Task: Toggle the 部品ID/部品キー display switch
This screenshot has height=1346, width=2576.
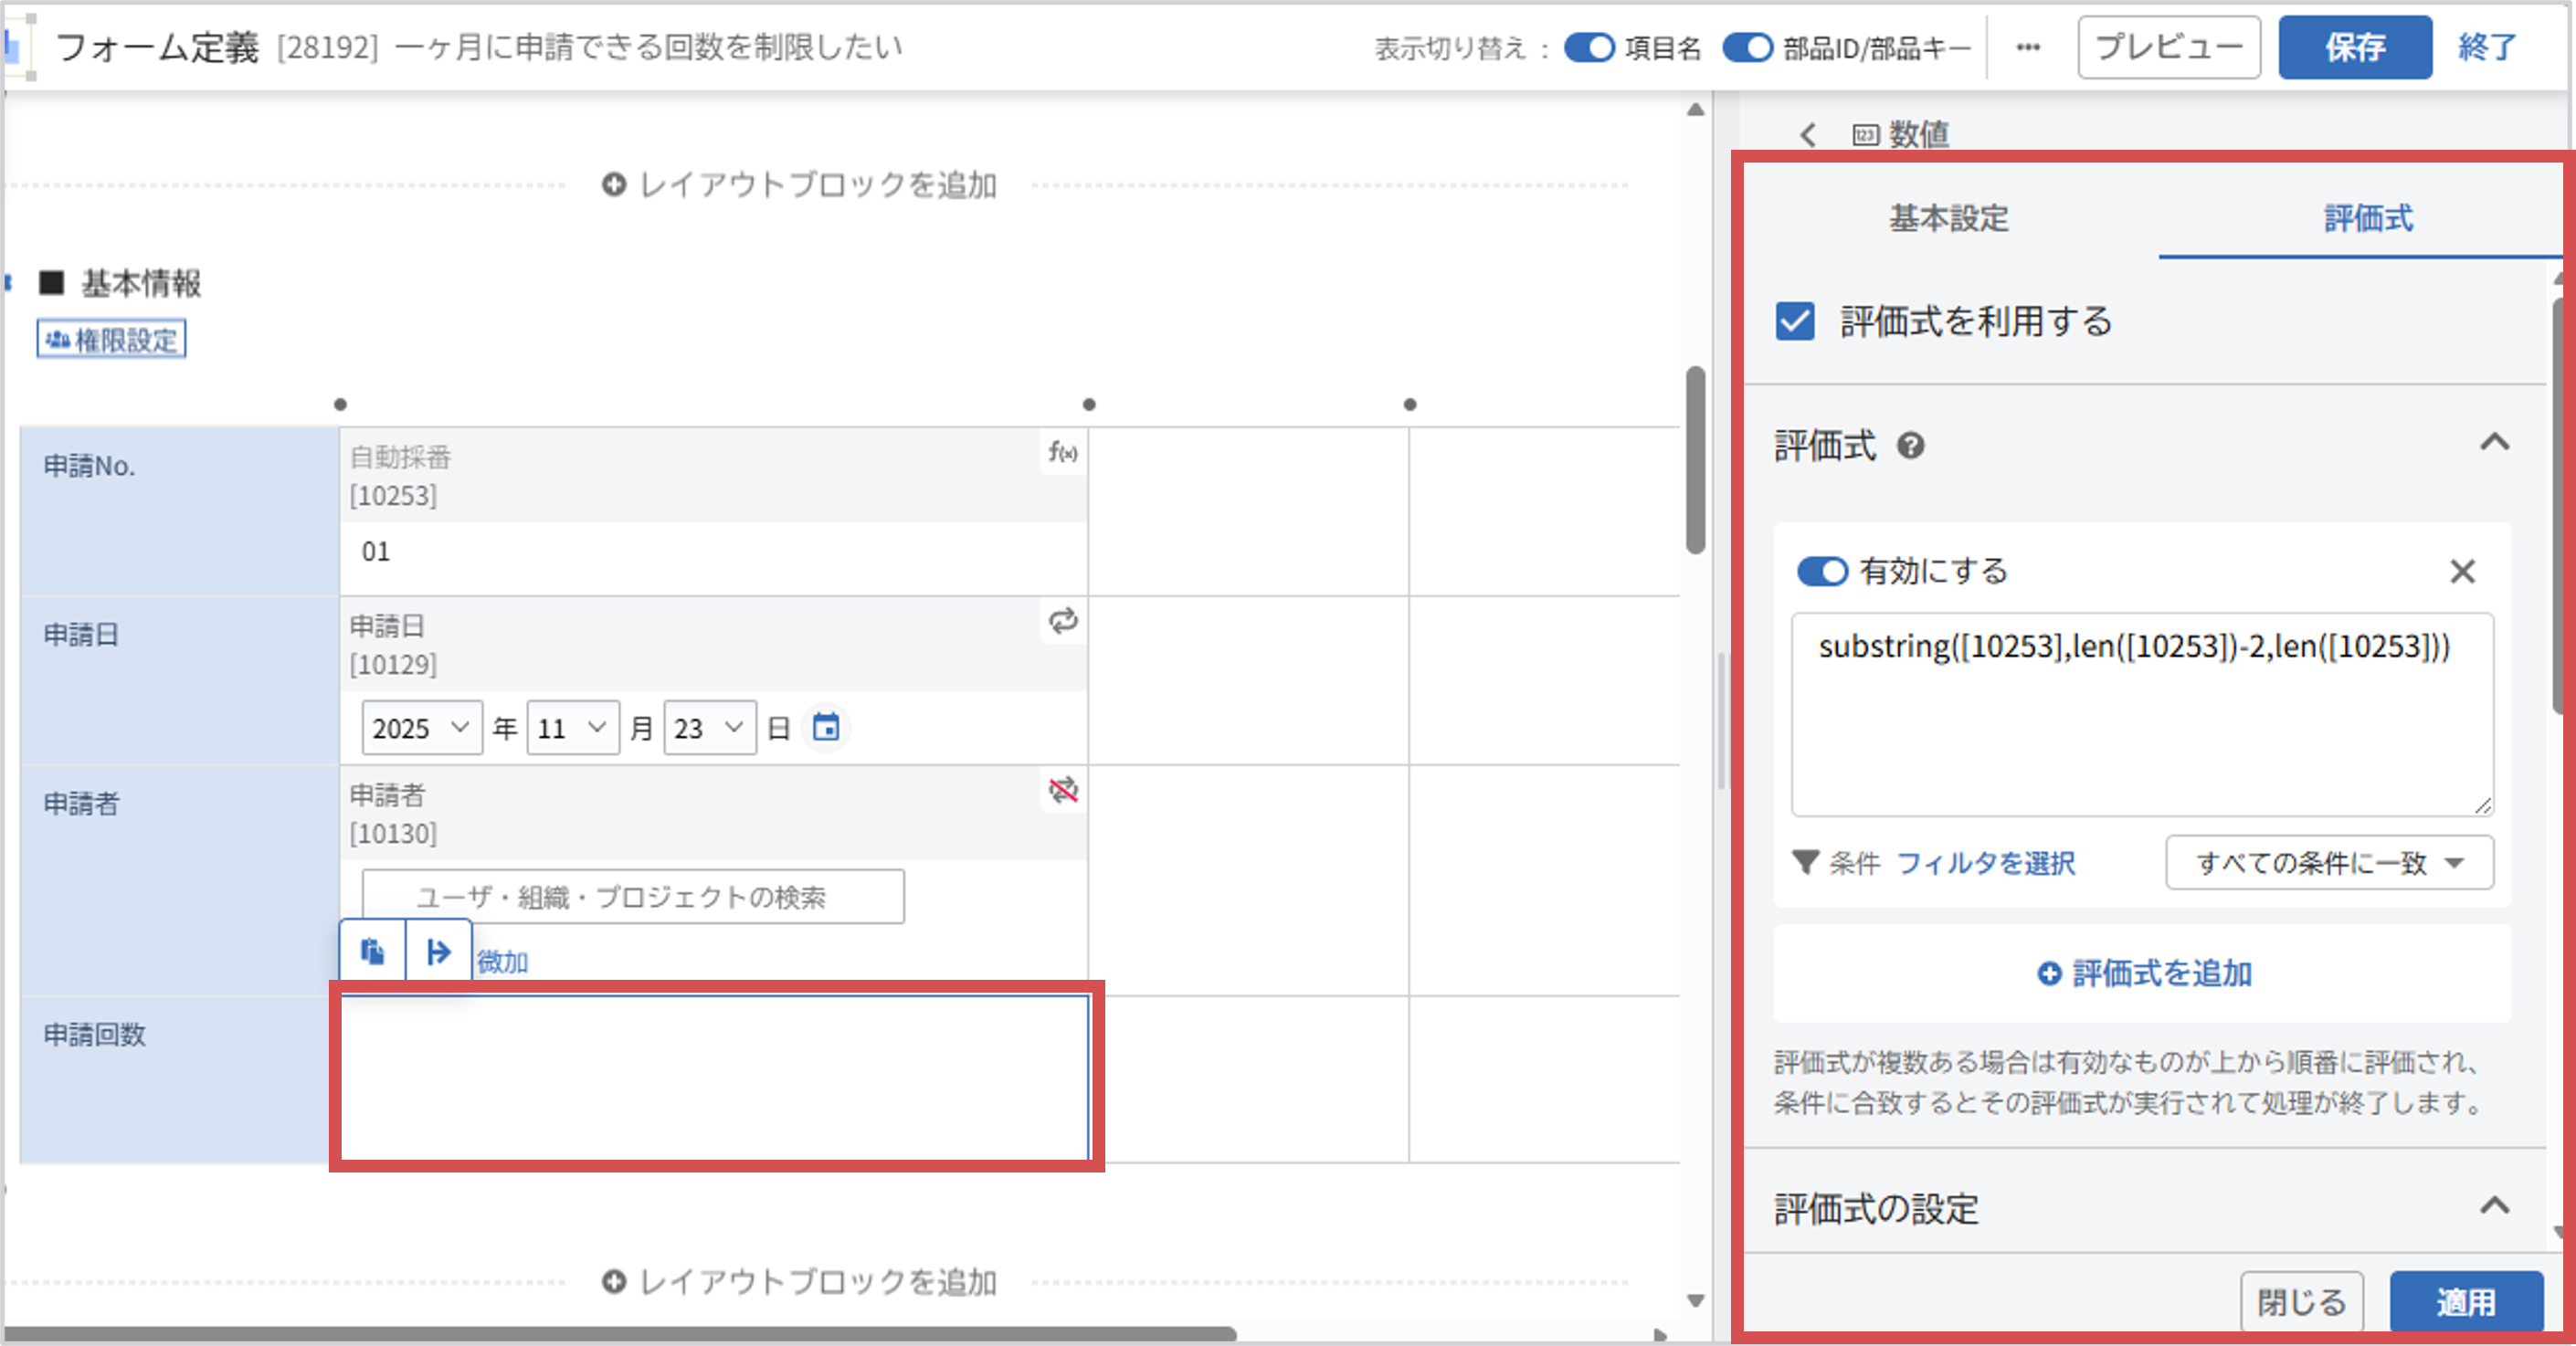Action: tap(1747, 47)
